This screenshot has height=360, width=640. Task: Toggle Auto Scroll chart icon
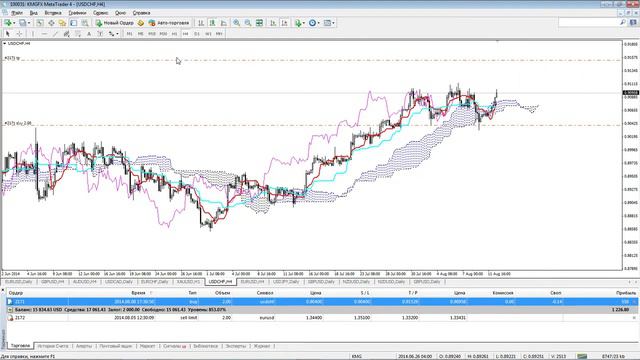tap(273, 23)
